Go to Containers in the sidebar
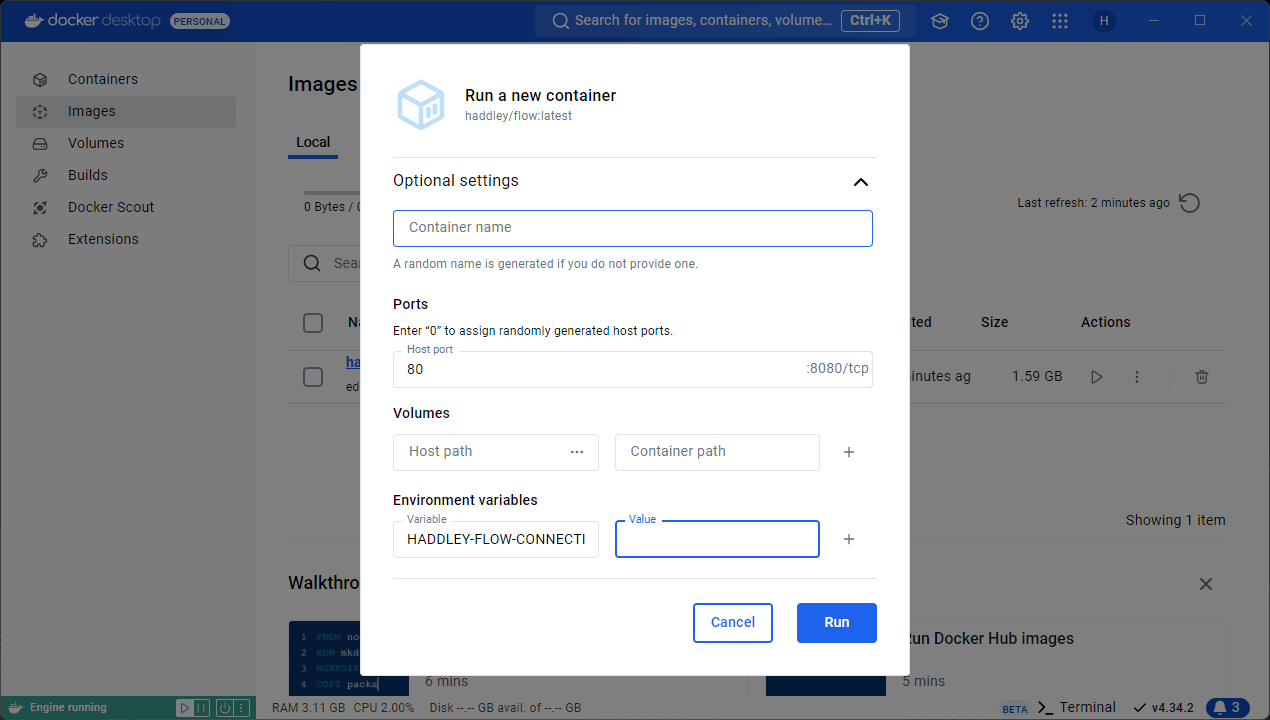The height and width of the screenshot is (720, 1270). [x=102, y=79]
